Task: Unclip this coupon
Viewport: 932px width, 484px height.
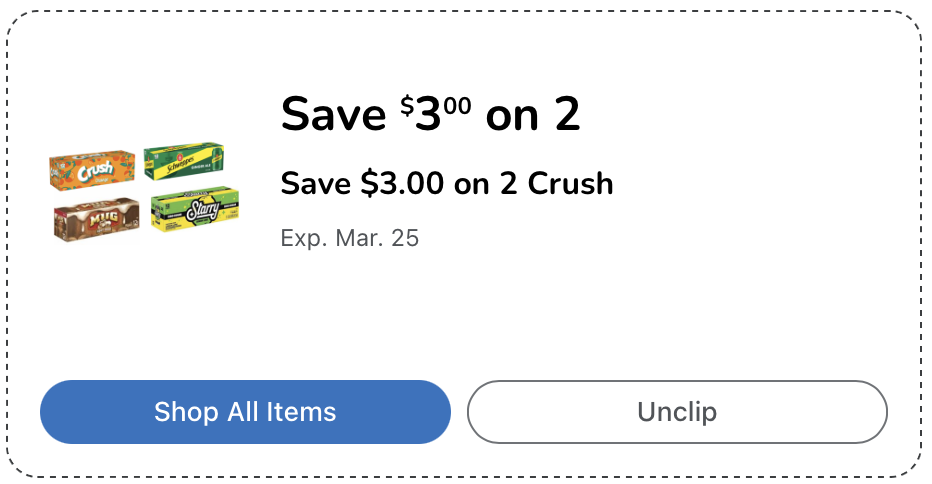Action: 677,411
